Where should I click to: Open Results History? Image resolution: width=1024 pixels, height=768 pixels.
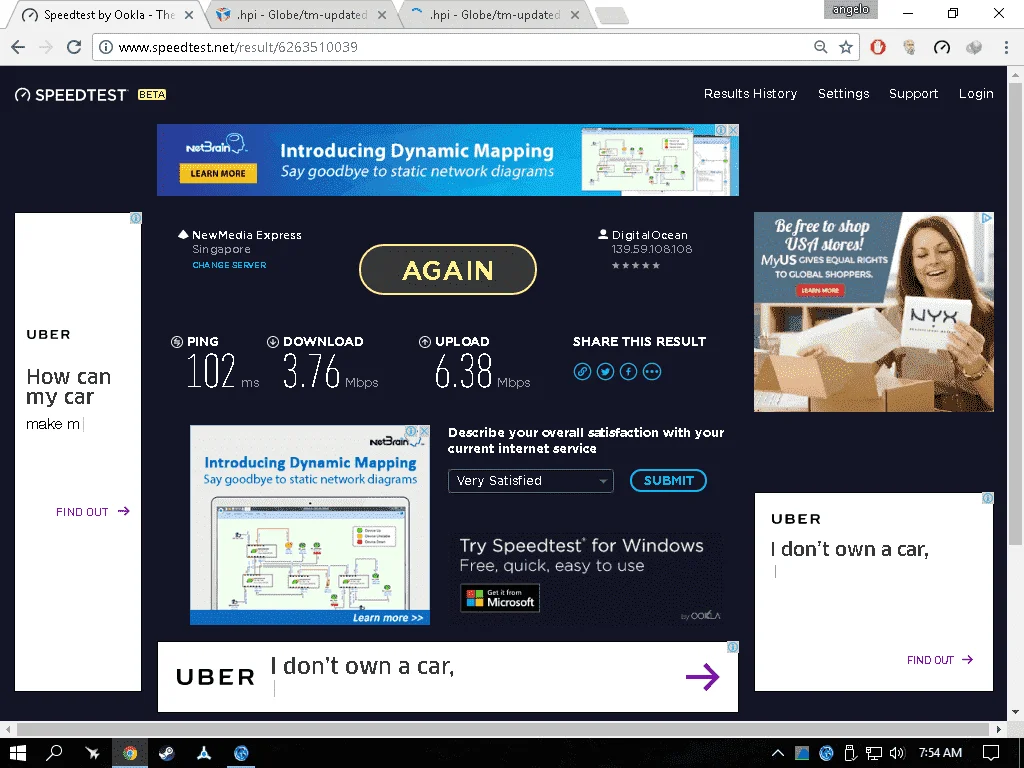click(750, 93)
